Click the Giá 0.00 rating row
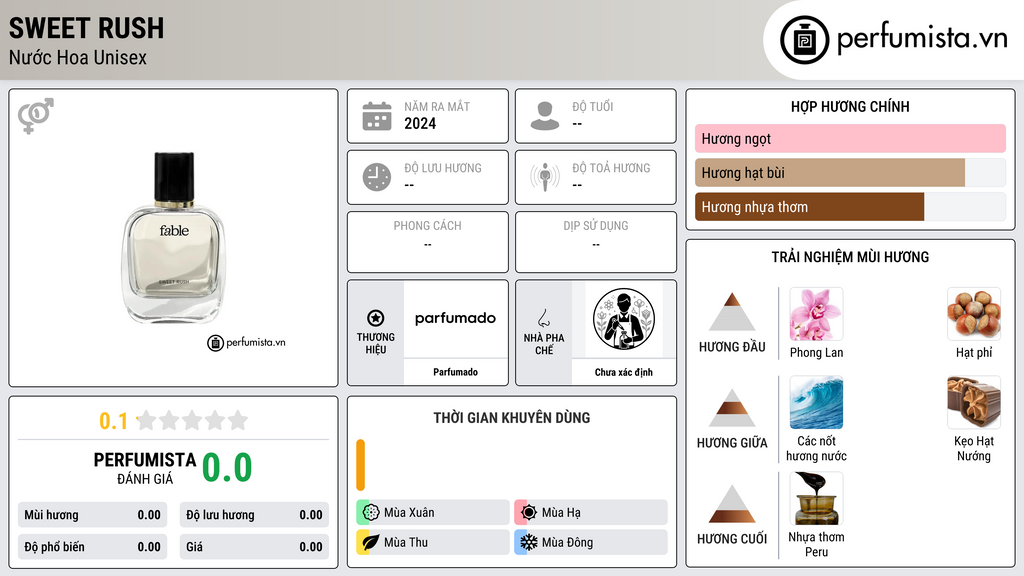 coord(254,547)
